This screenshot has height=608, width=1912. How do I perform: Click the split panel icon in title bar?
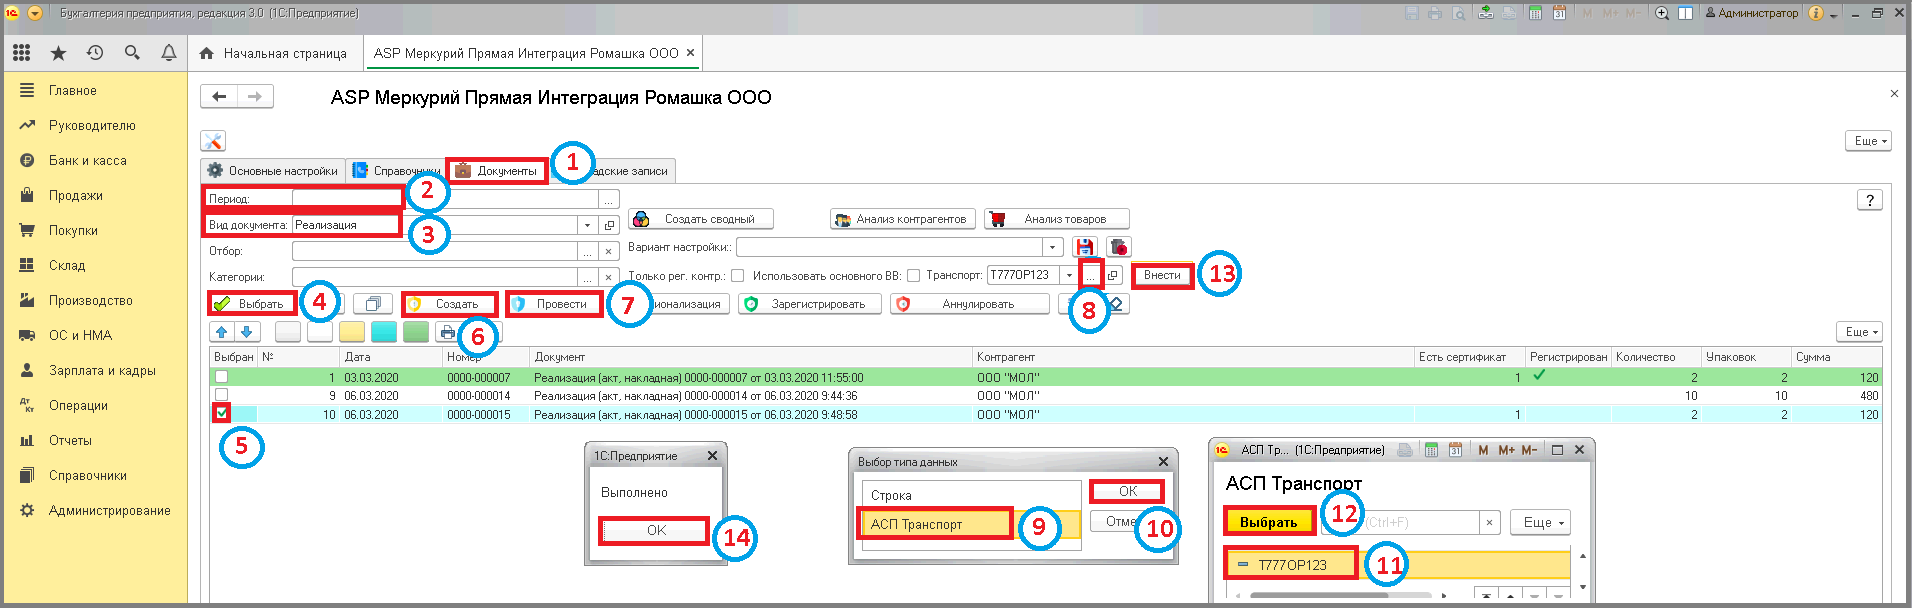[x=1686, y=13]
